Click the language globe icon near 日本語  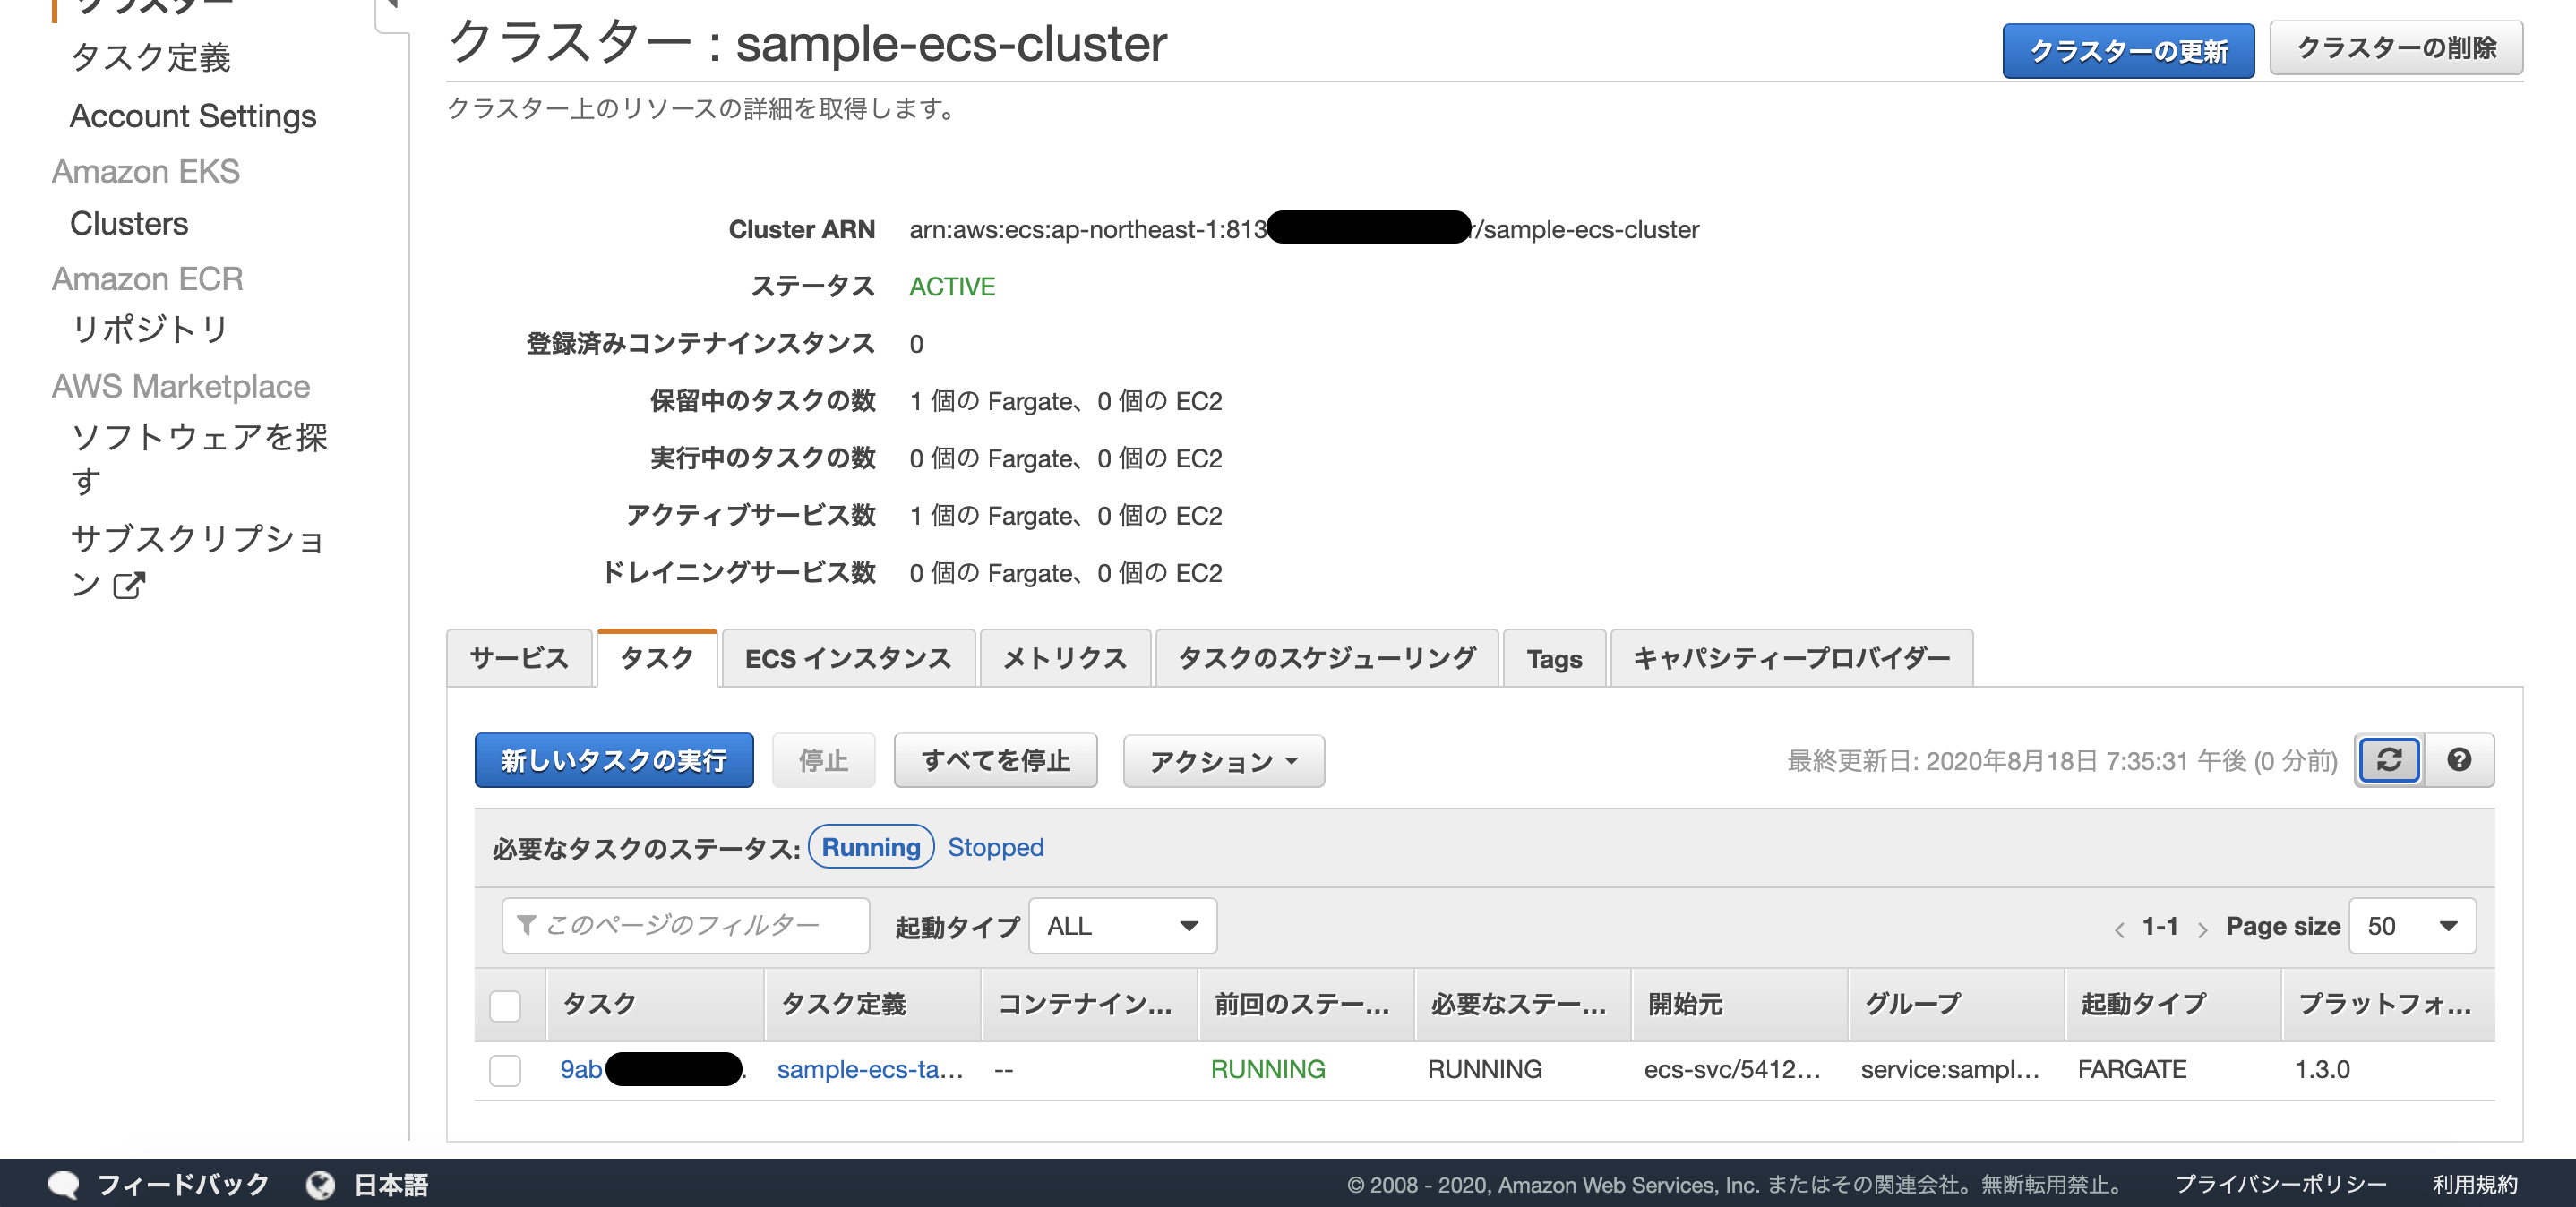(x=320, y=1184)
